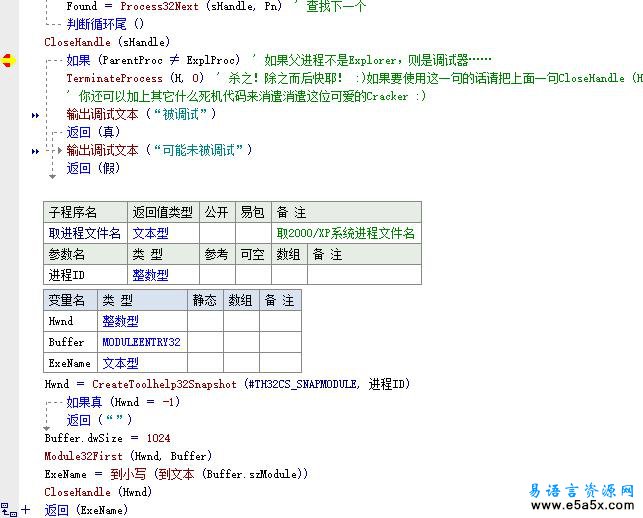Click the 整数型 type of 进程ID parameter
Screen dimensions: 643x518
tap(151, 275)
